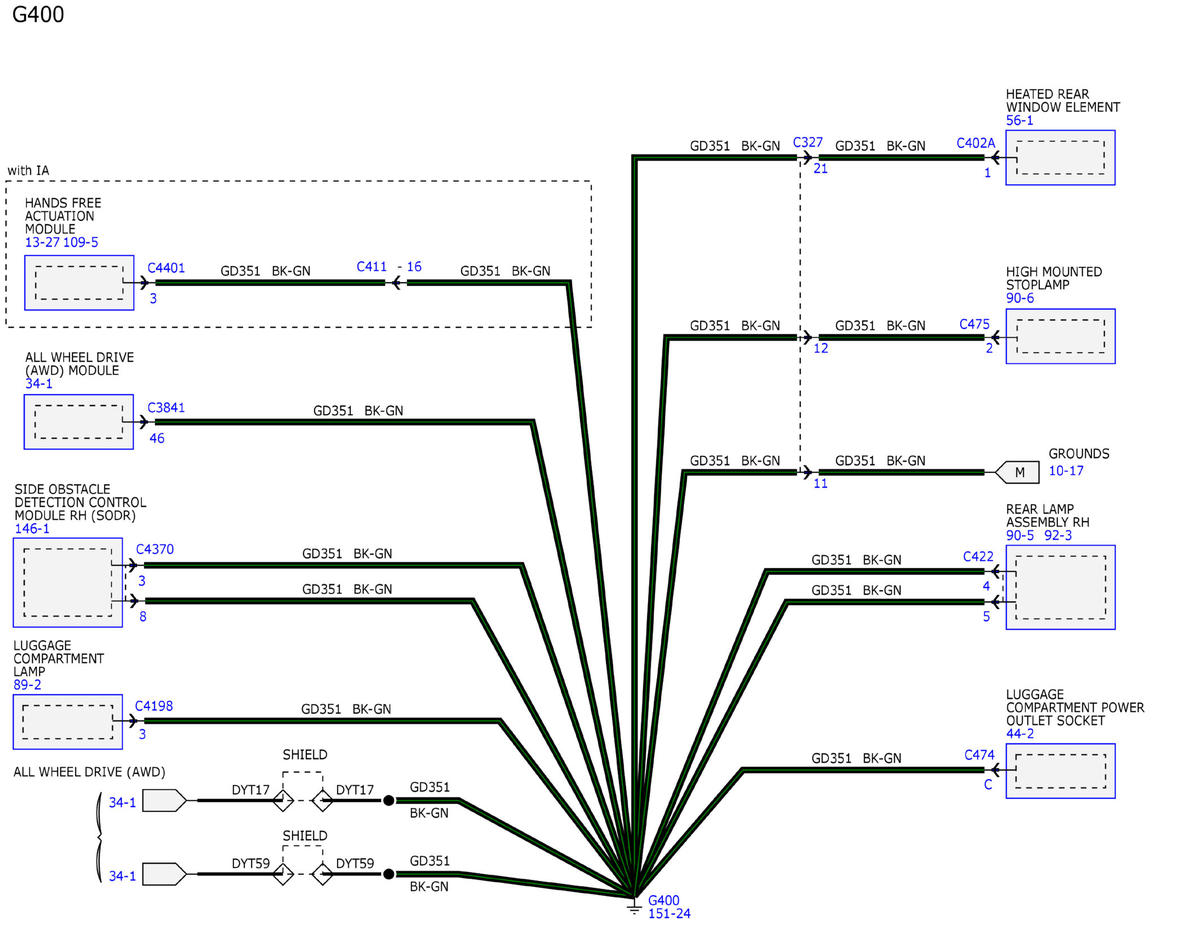Click the off-page arrow feeding wire DYT17

(x=164, y=800)
